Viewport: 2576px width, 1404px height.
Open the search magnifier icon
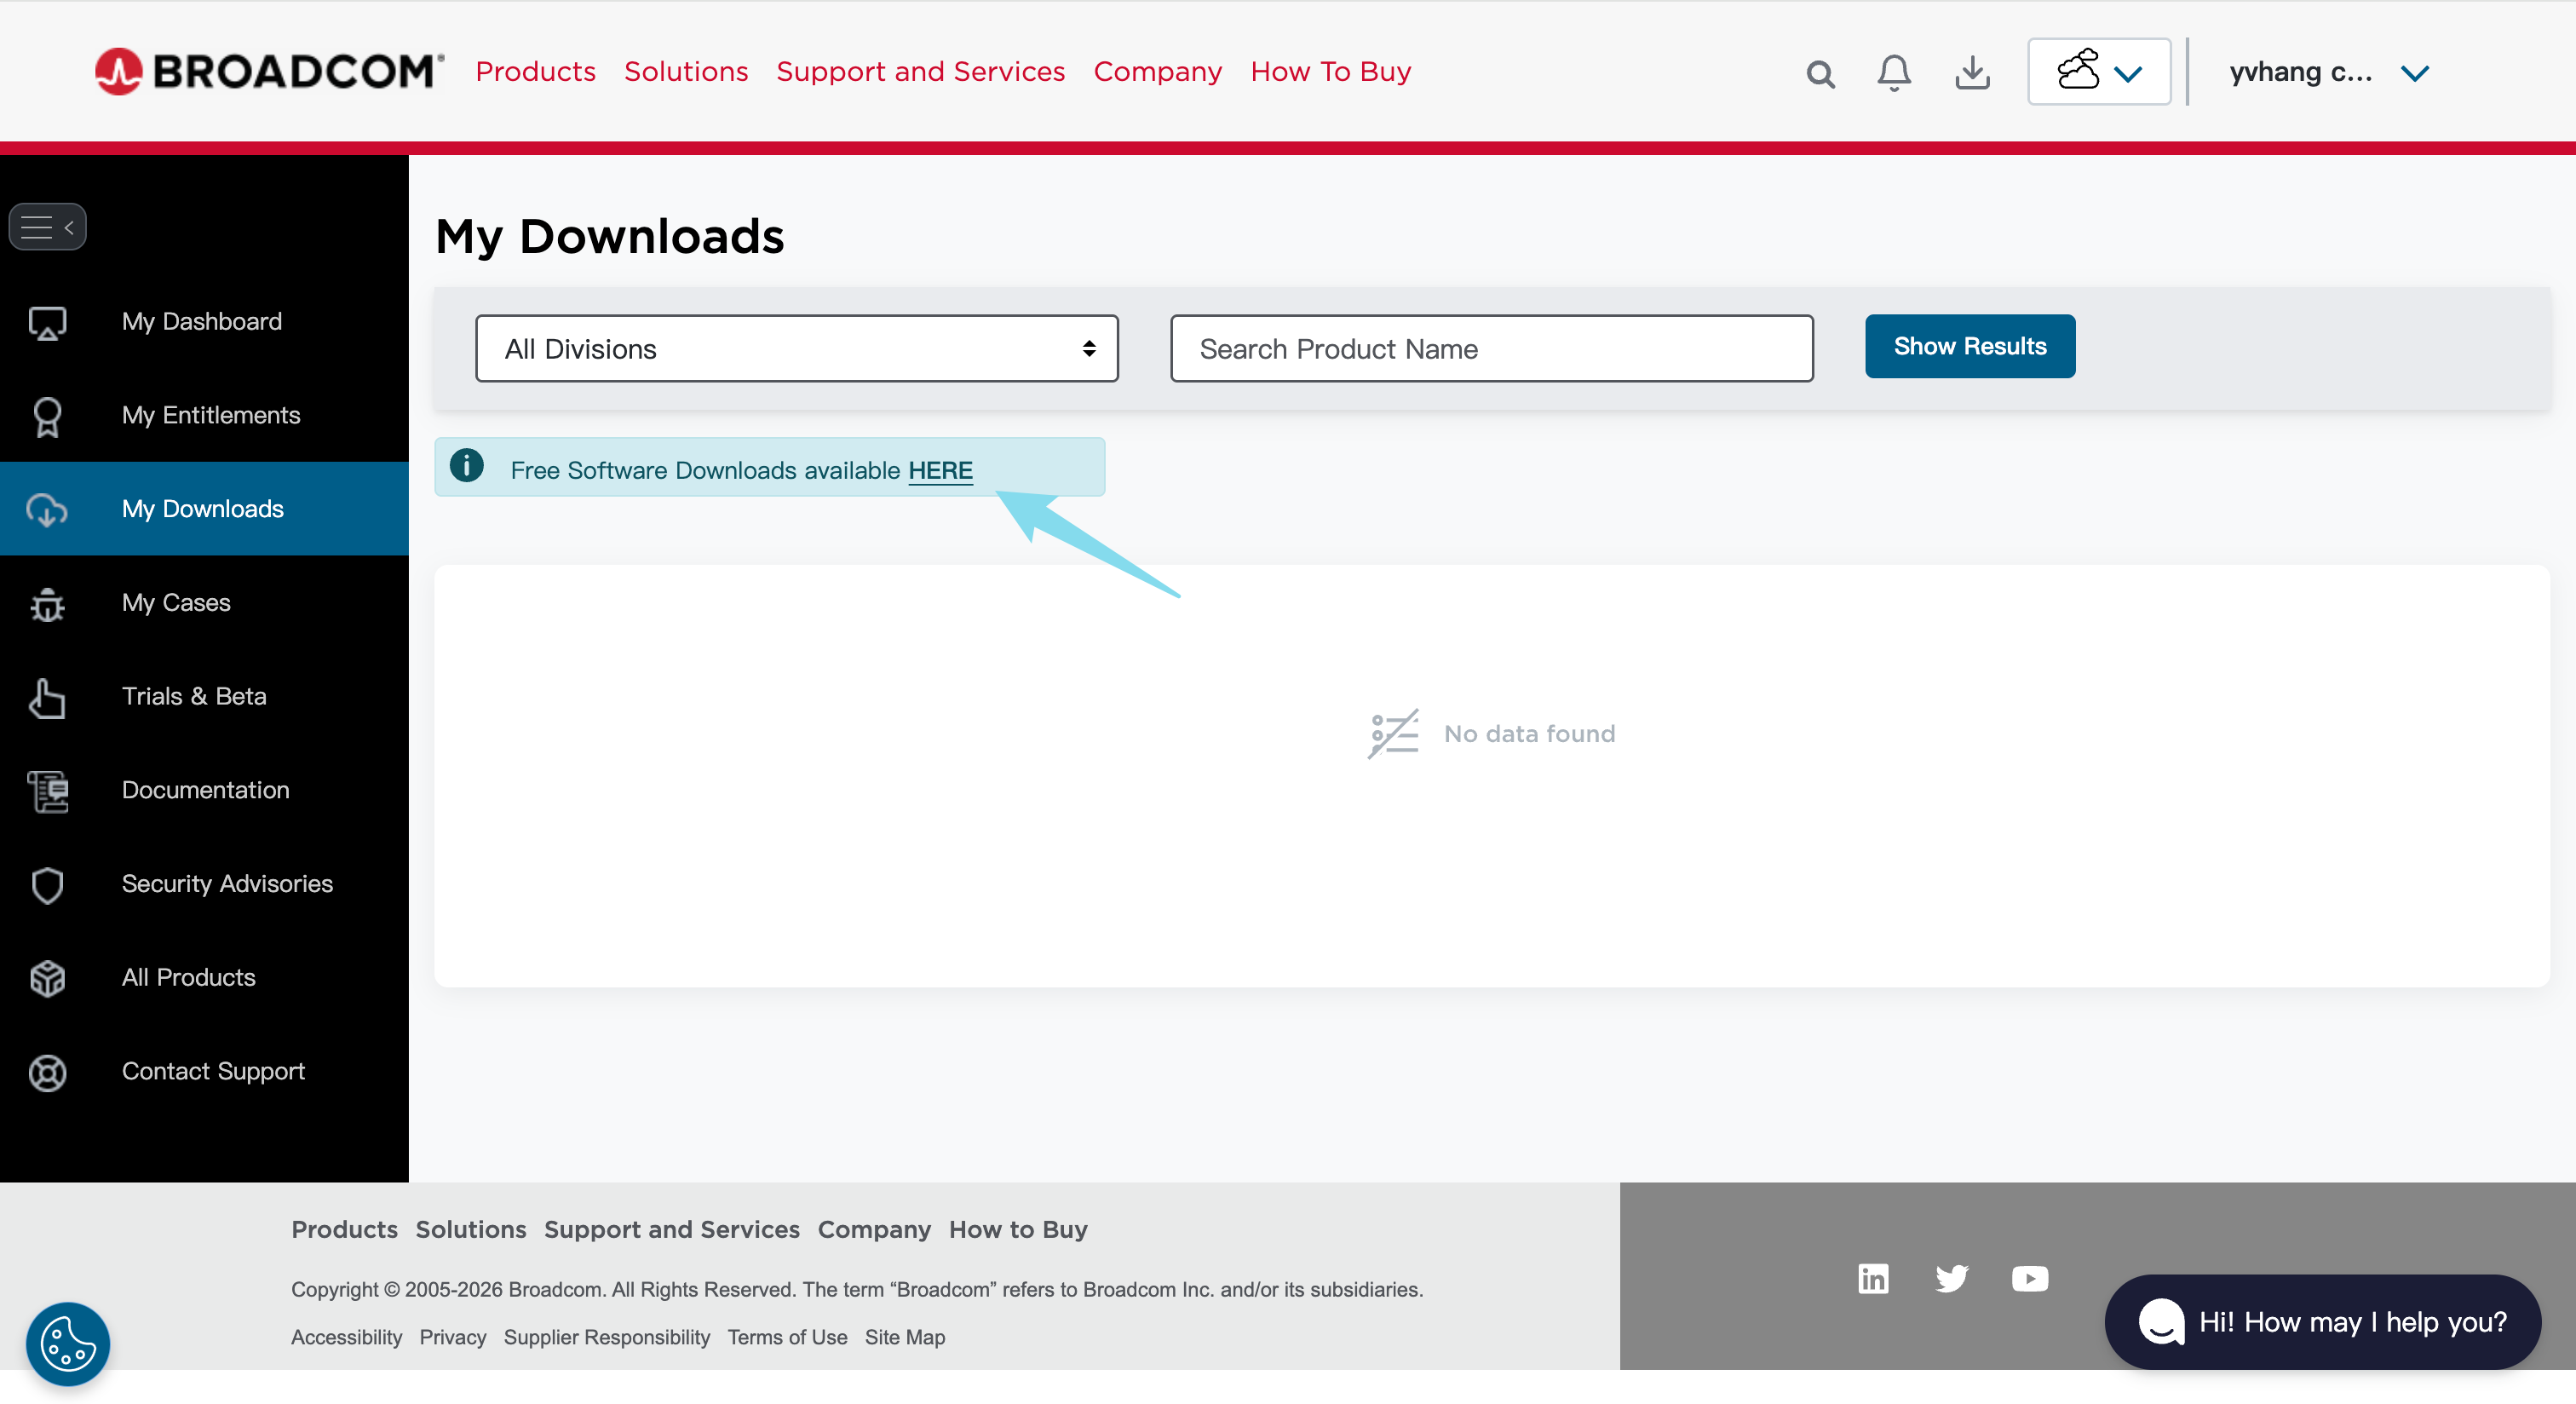1820,74
